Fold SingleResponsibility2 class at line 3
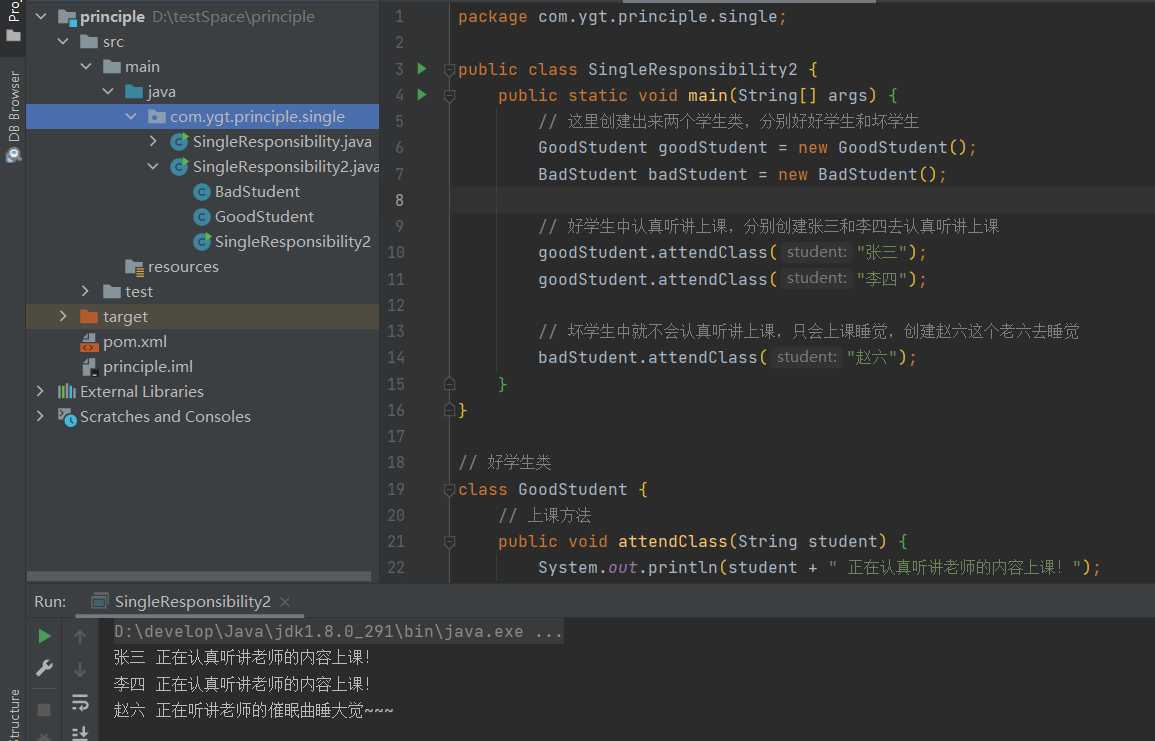The height and width of the screenshot is (741, 1155). tap(449, 70)
